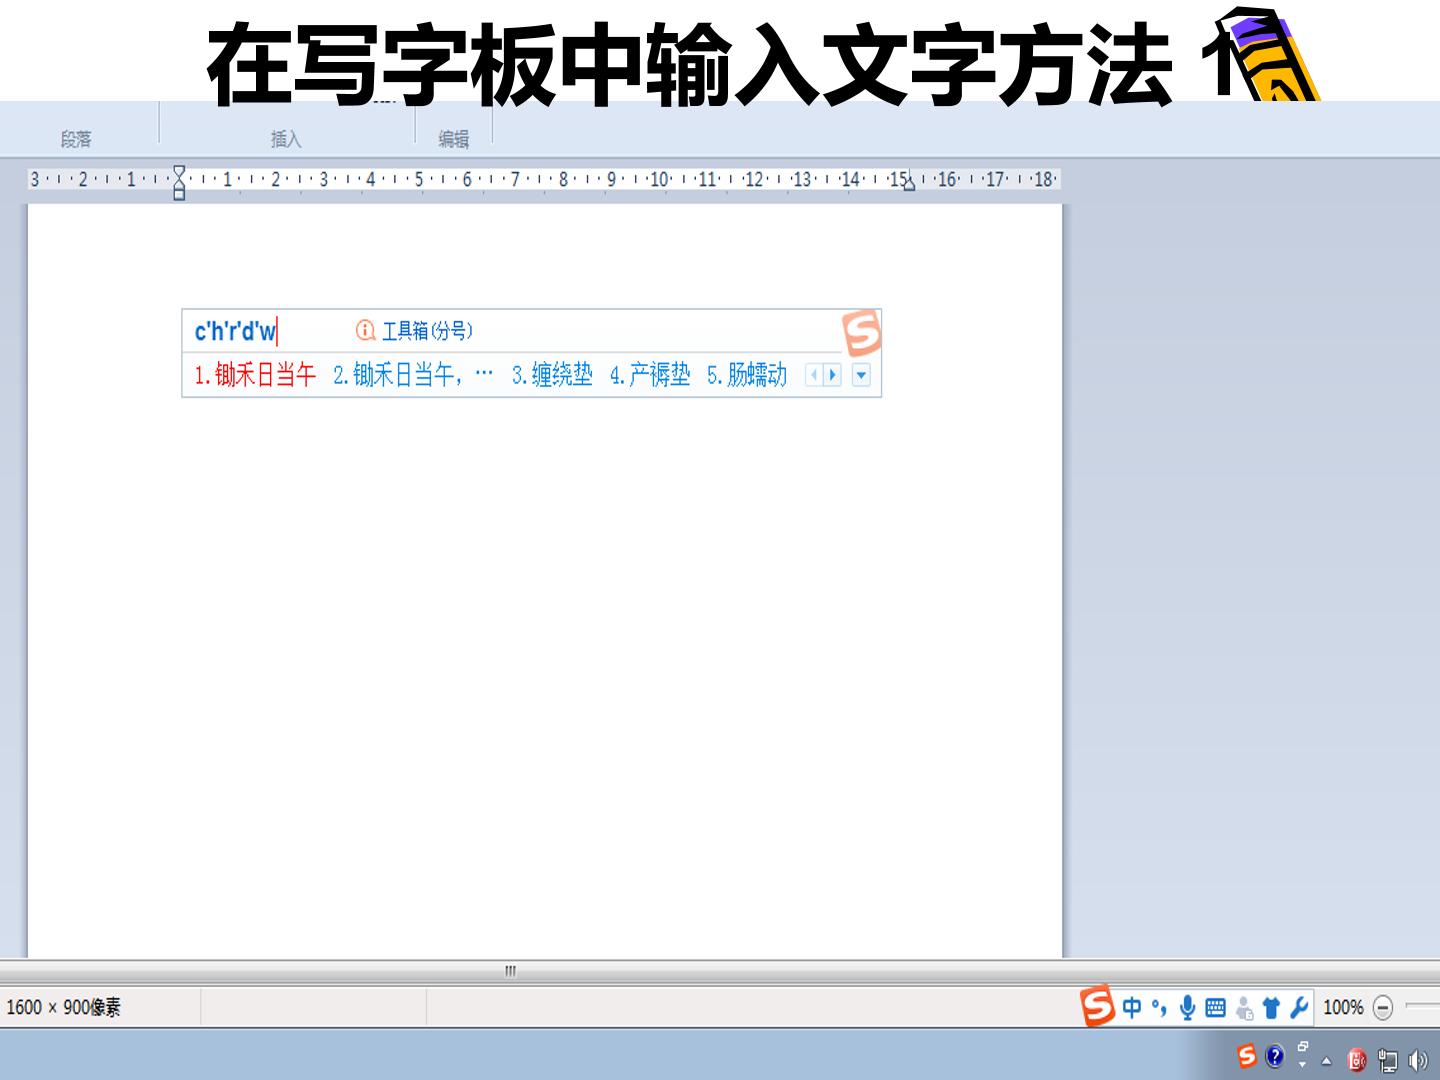The height and width of the screenshot is (1080, 1440).
Task: Open the volume speaker tray icon
Action: [x=1418, y=1059]
